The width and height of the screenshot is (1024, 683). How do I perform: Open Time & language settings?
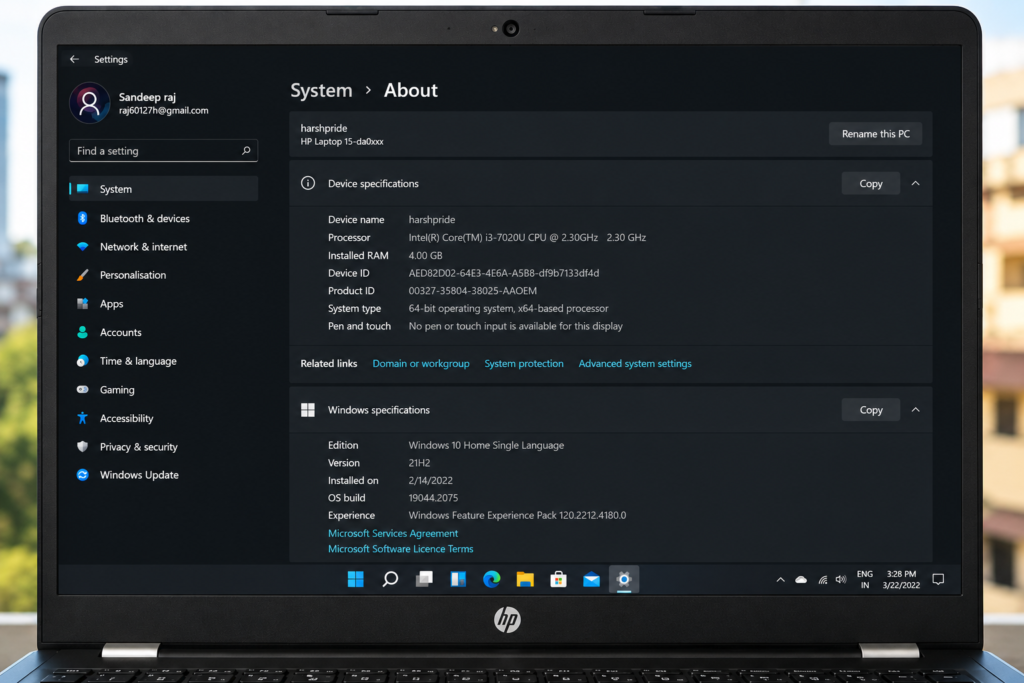pos(163,361)
